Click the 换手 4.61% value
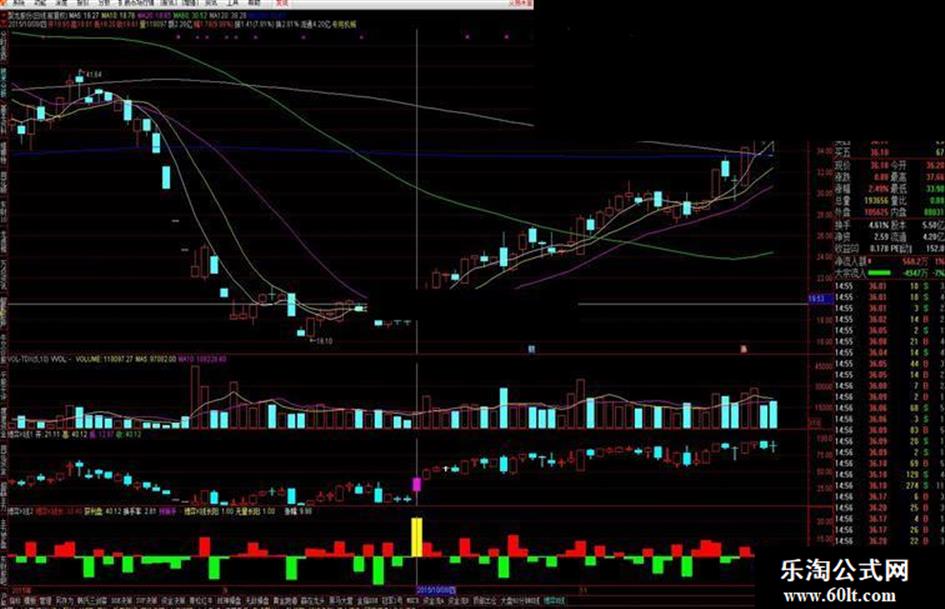Image resolution: width=945 pixels, height=609 pixels. pyautogui.click(x=879, y=226)
